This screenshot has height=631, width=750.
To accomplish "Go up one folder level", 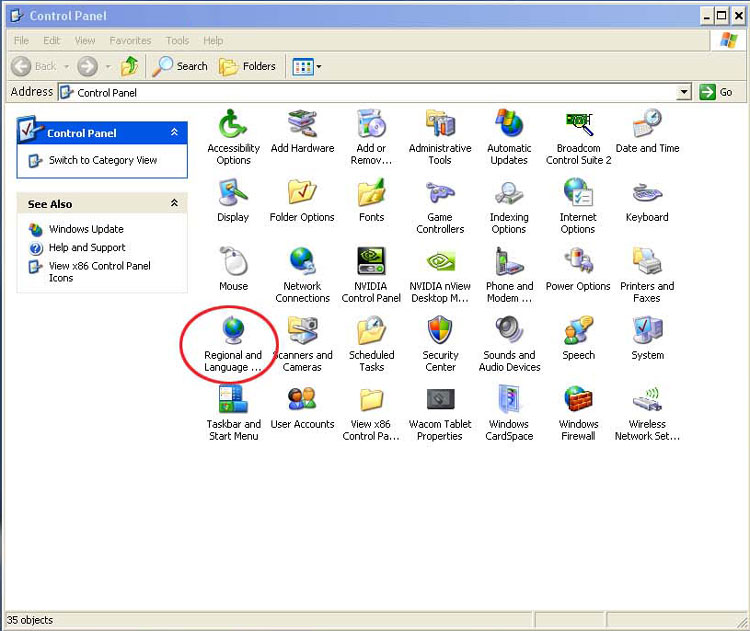I will tap(129, 66).
